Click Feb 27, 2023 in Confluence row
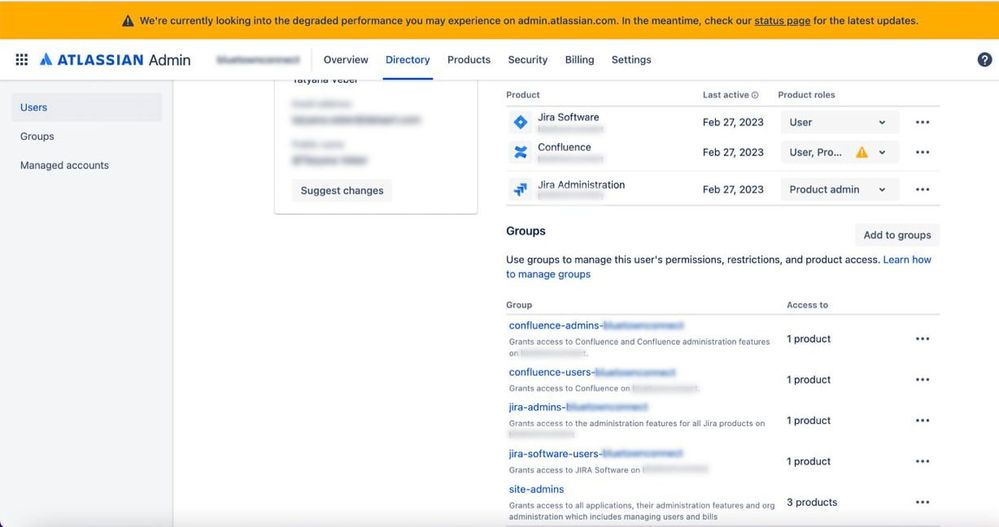Viewport: 999px width, 527px height. (733, 152)
